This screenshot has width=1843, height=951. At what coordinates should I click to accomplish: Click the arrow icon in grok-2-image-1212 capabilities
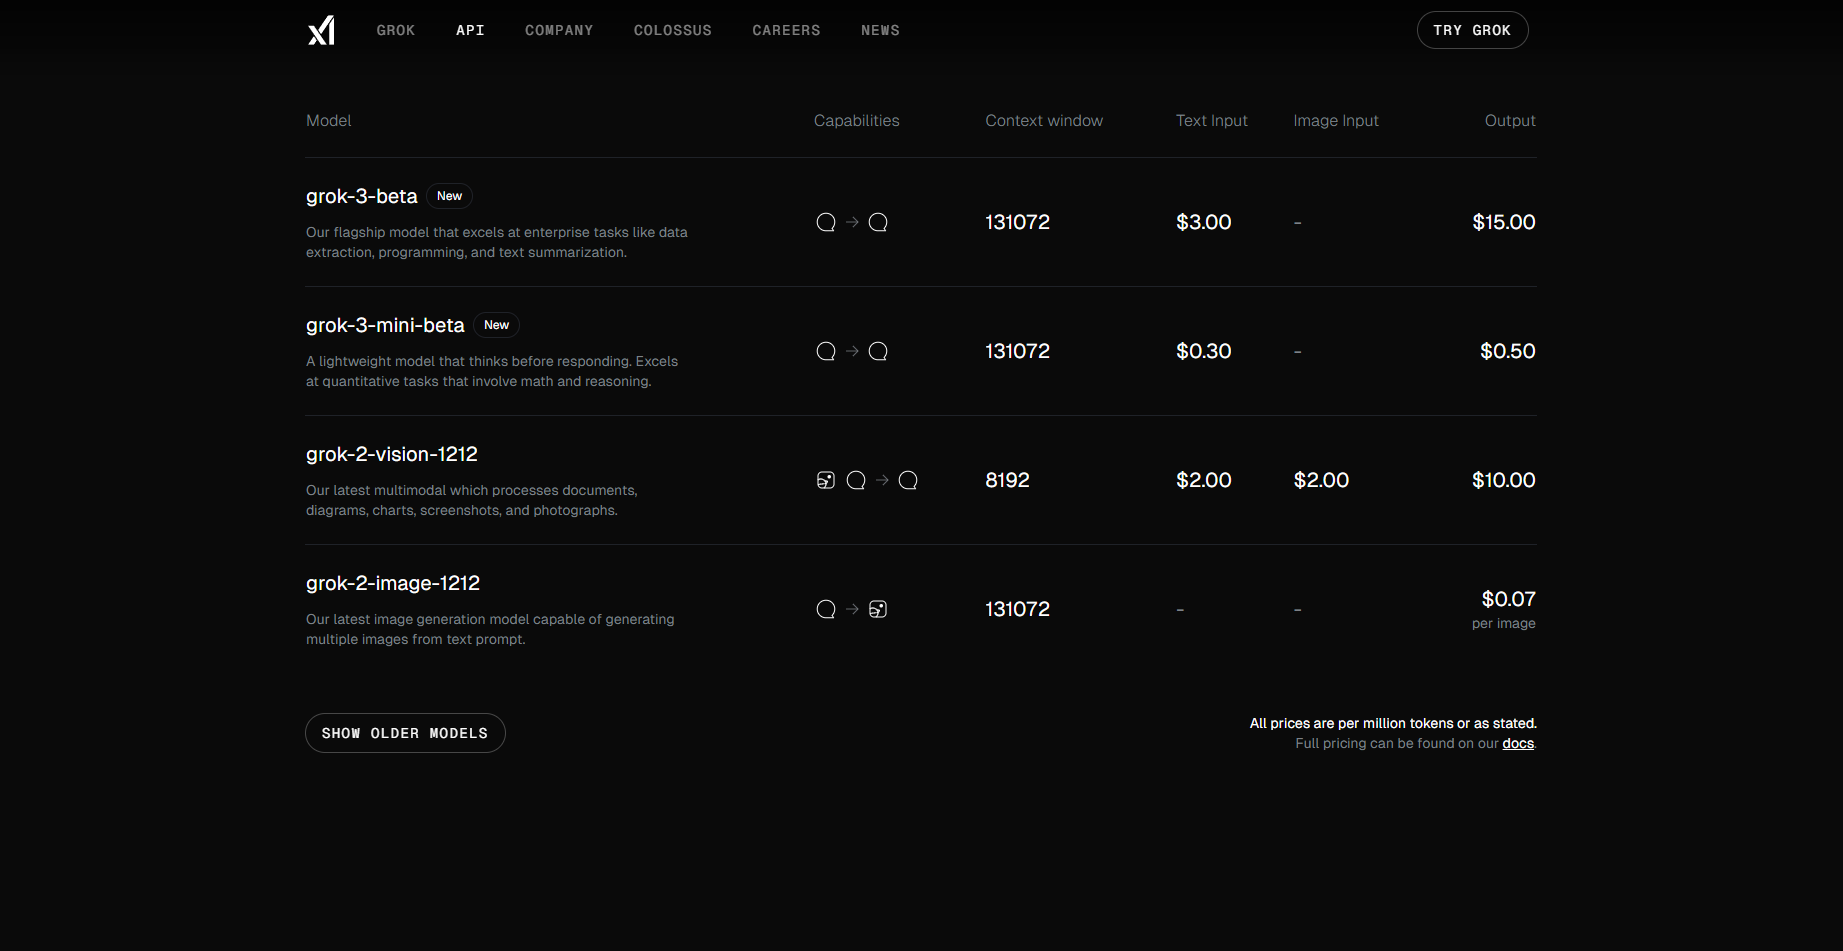pyautogui.click(x=852, y=609)
